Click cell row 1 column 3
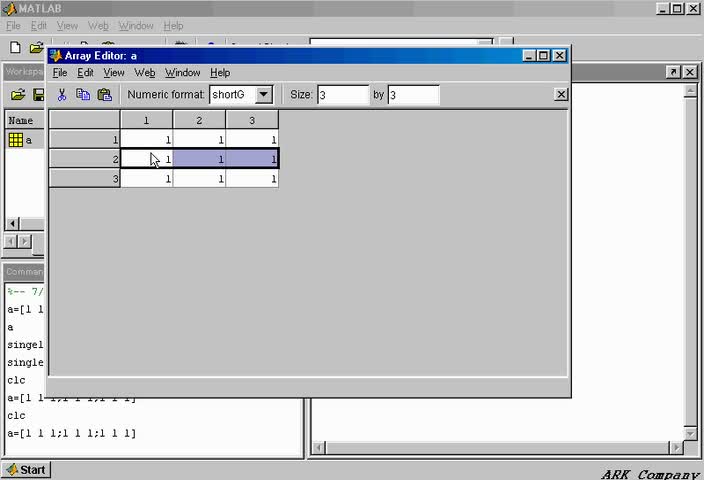Image resolution: width=704 pixels, height=480 pixels. click(252, 140)
